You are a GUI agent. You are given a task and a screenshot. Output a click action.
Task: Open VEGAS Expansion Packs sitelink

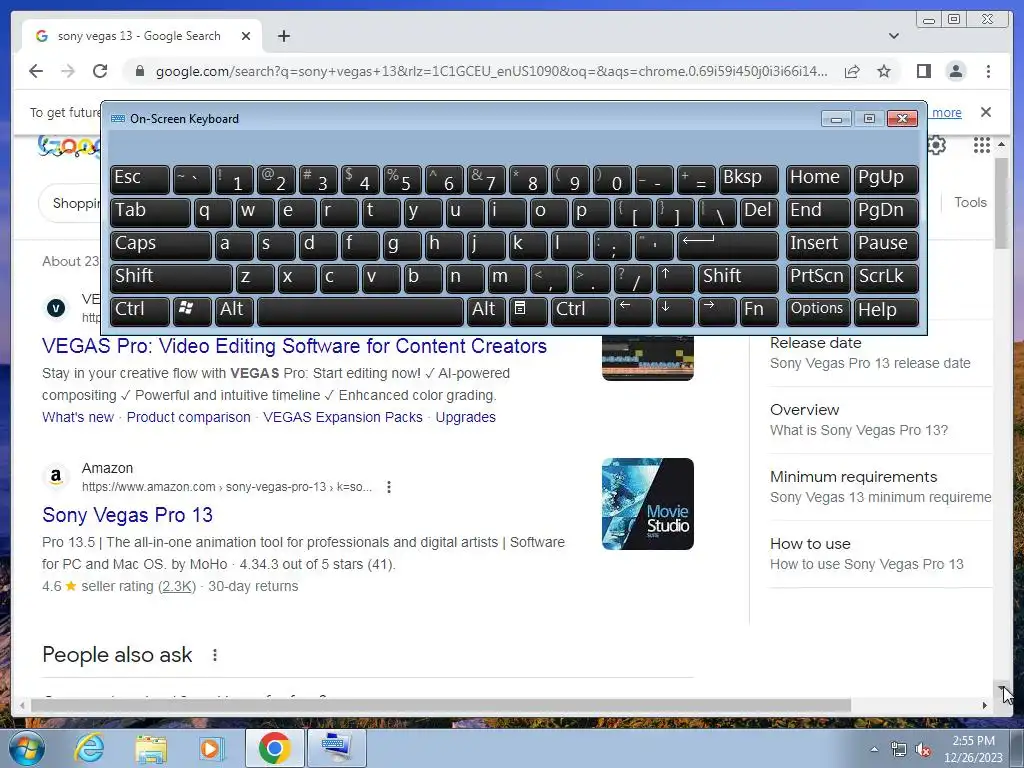tap(343, 417)
